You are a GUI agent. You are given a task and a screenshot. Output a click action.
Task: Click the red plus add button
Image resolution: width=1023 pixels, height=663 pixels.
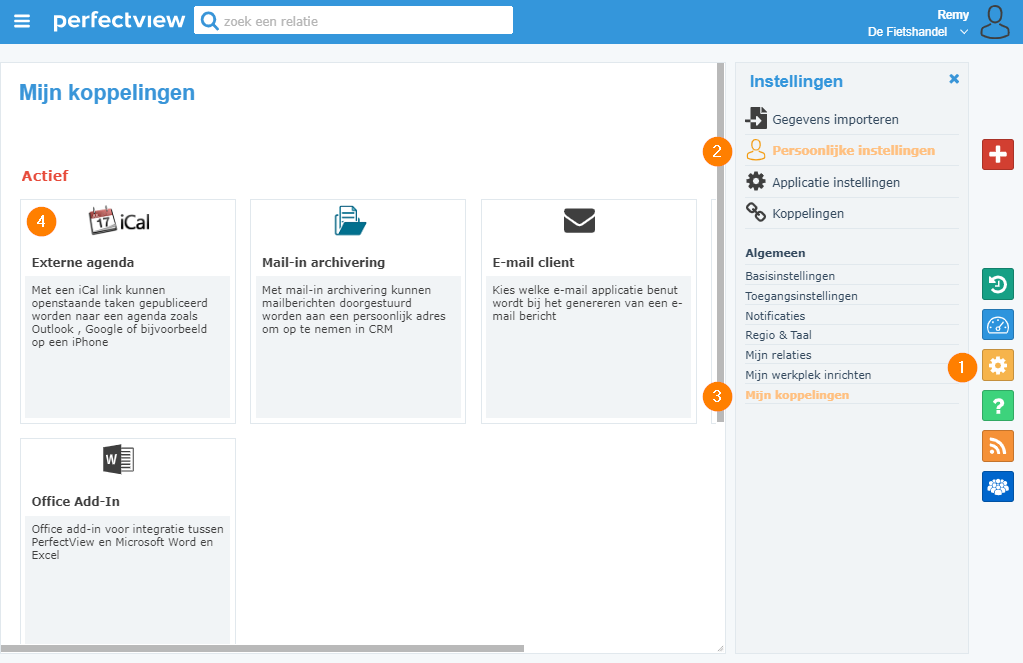(998, 155)
